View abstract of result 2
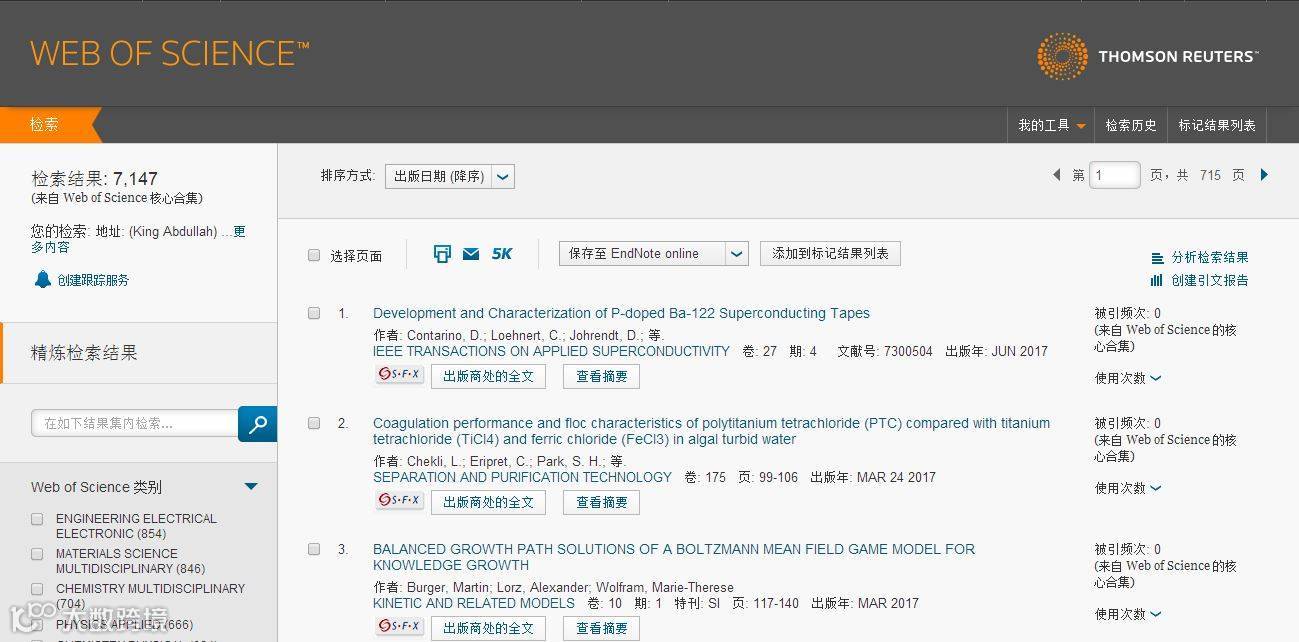This screenshot has width=1299, height=642. [601, 503]
